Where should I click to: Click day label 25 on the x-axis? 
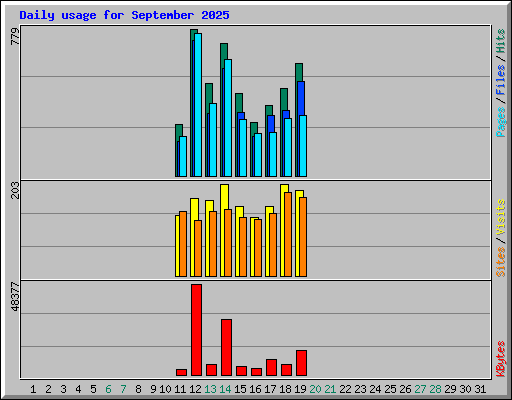[390, 389]
